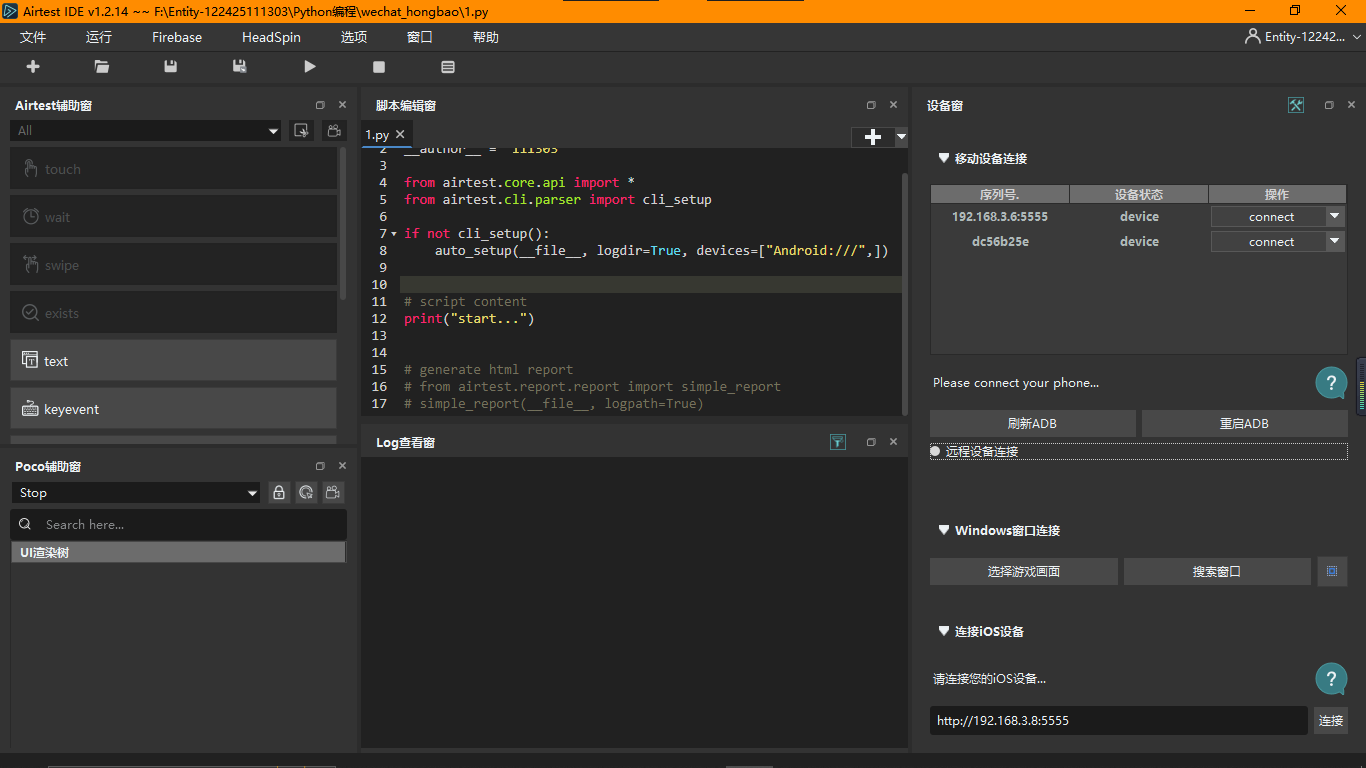Click the user account icon Entity-12242

click(x=1252, y=36)
